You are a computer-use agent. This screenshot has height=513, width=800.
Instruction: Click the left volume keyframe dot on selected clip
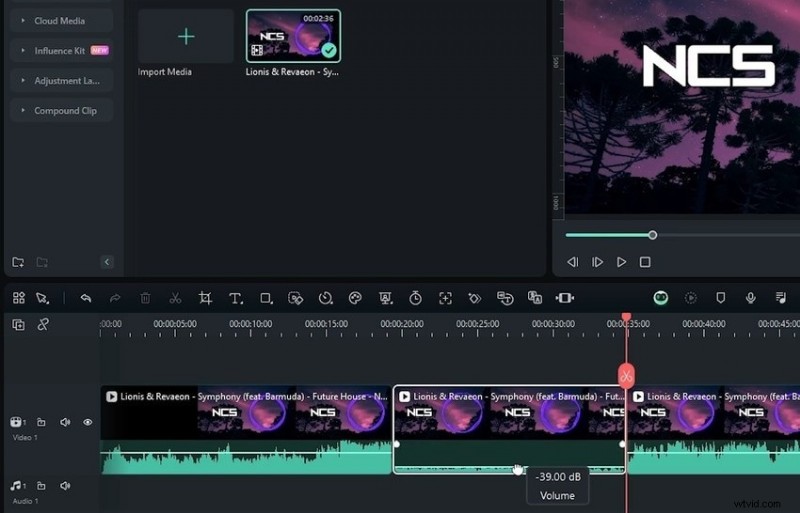click(x=397, y=444)
